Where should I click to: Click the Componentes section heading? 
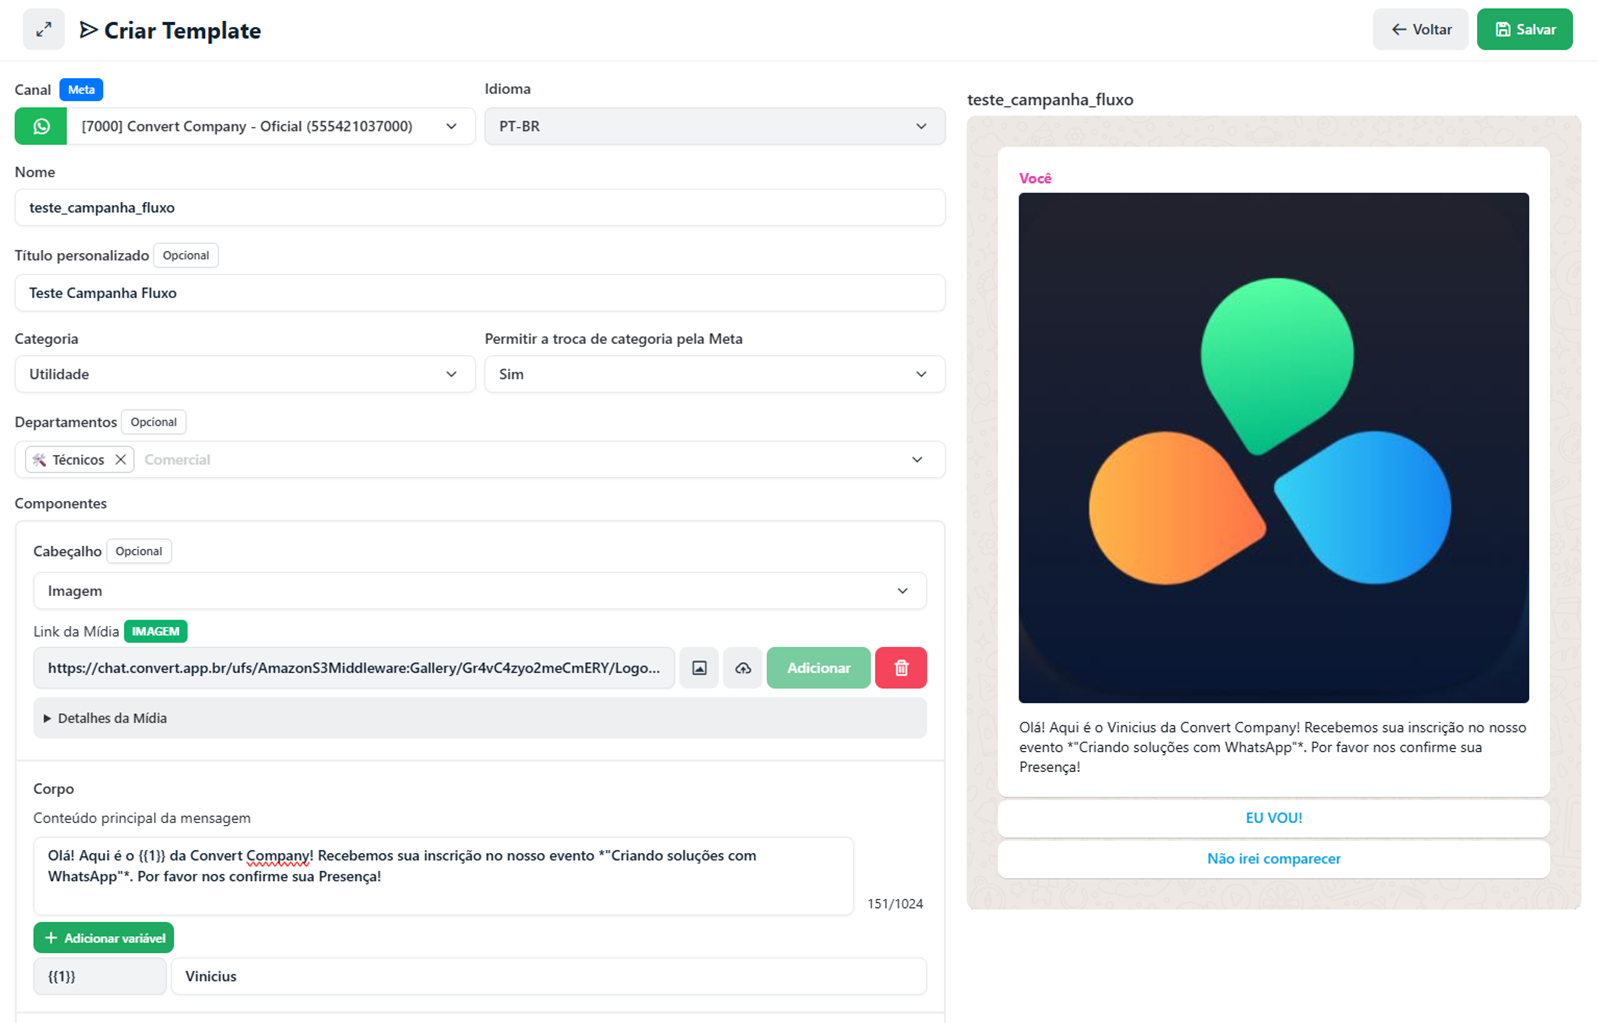[x=61, y=503]
